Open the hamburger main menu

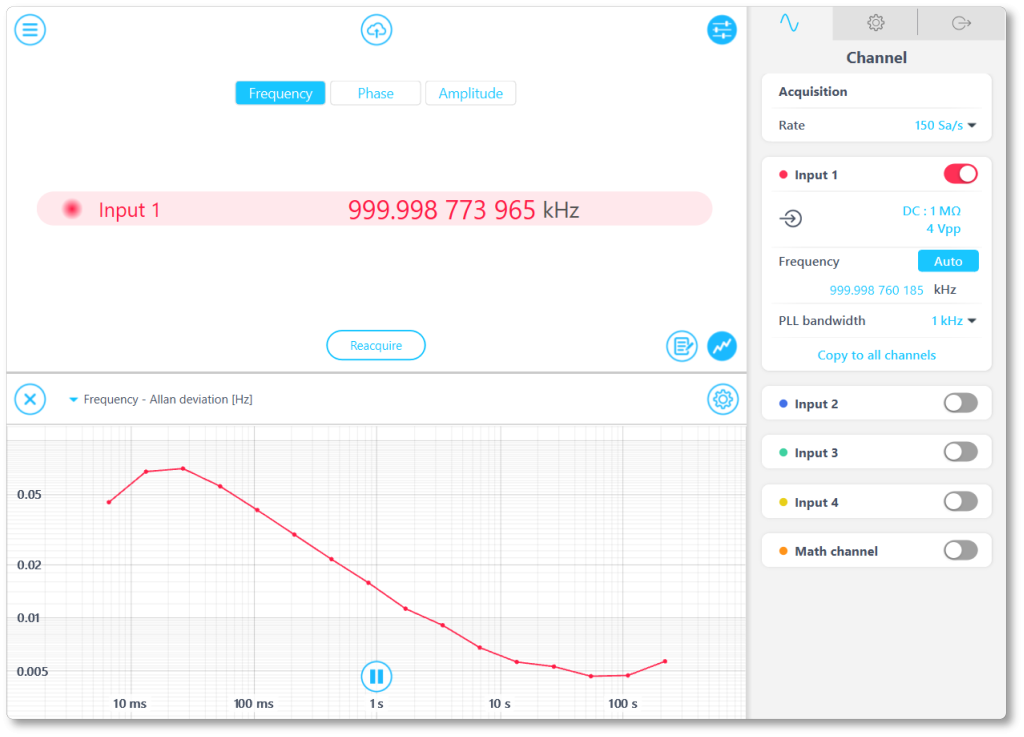pos(30,29)
